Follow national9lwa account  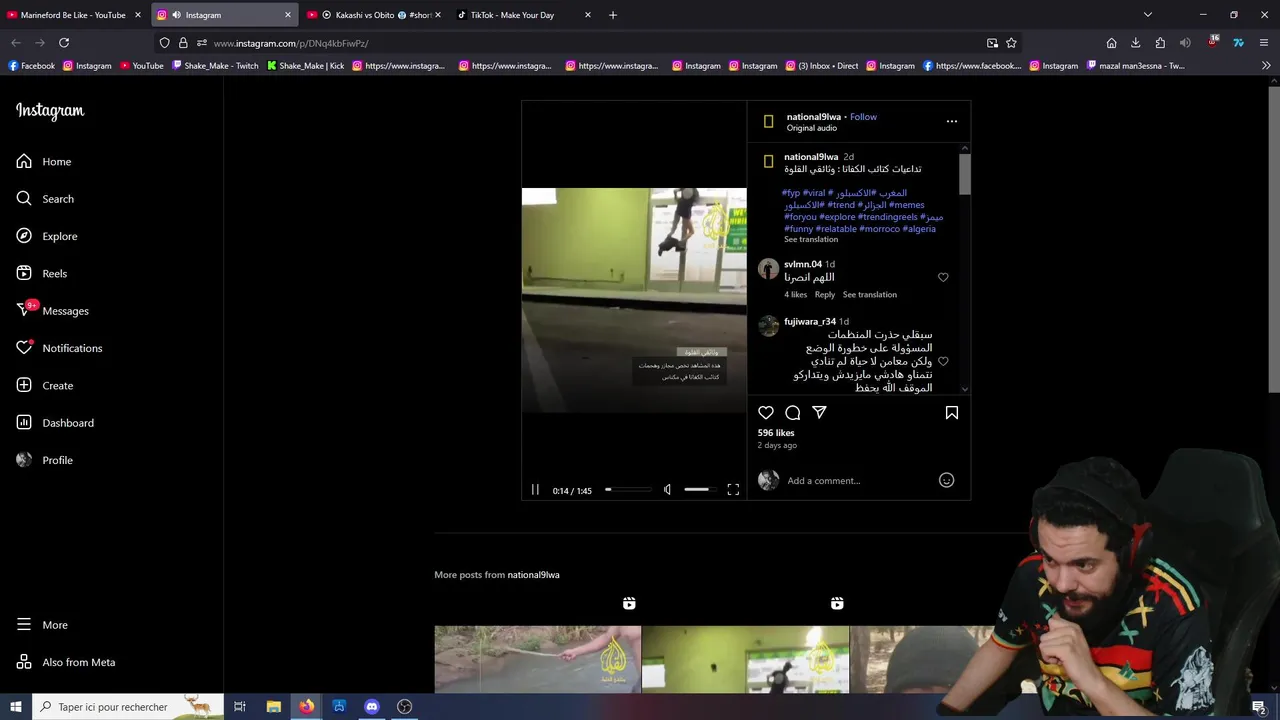pyautogui.click(x=863, y=117)
